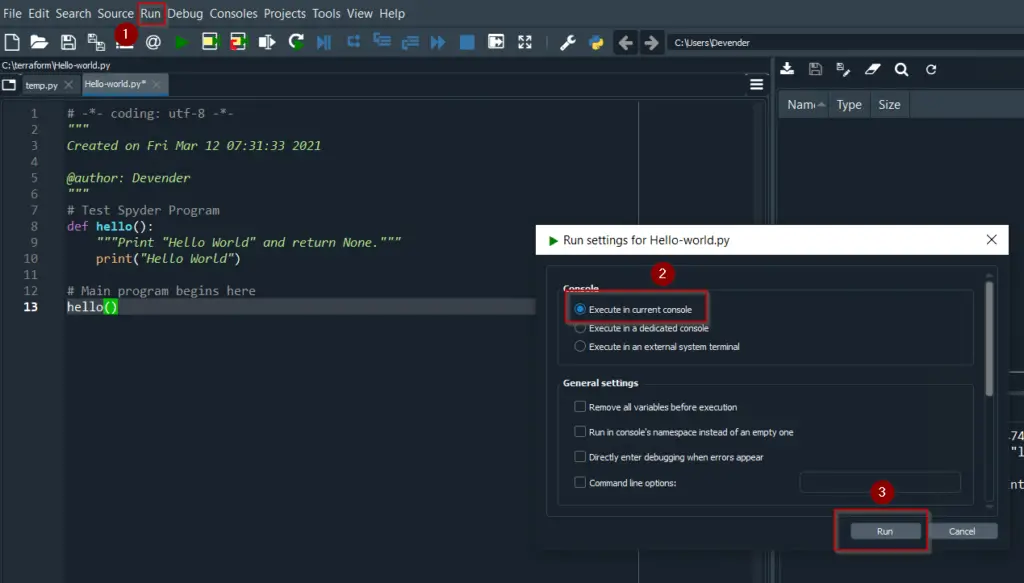The image size is (1024, 583).
Task: Save Hello-world.py with the floppy disk icon
Action: click(67, 42)
